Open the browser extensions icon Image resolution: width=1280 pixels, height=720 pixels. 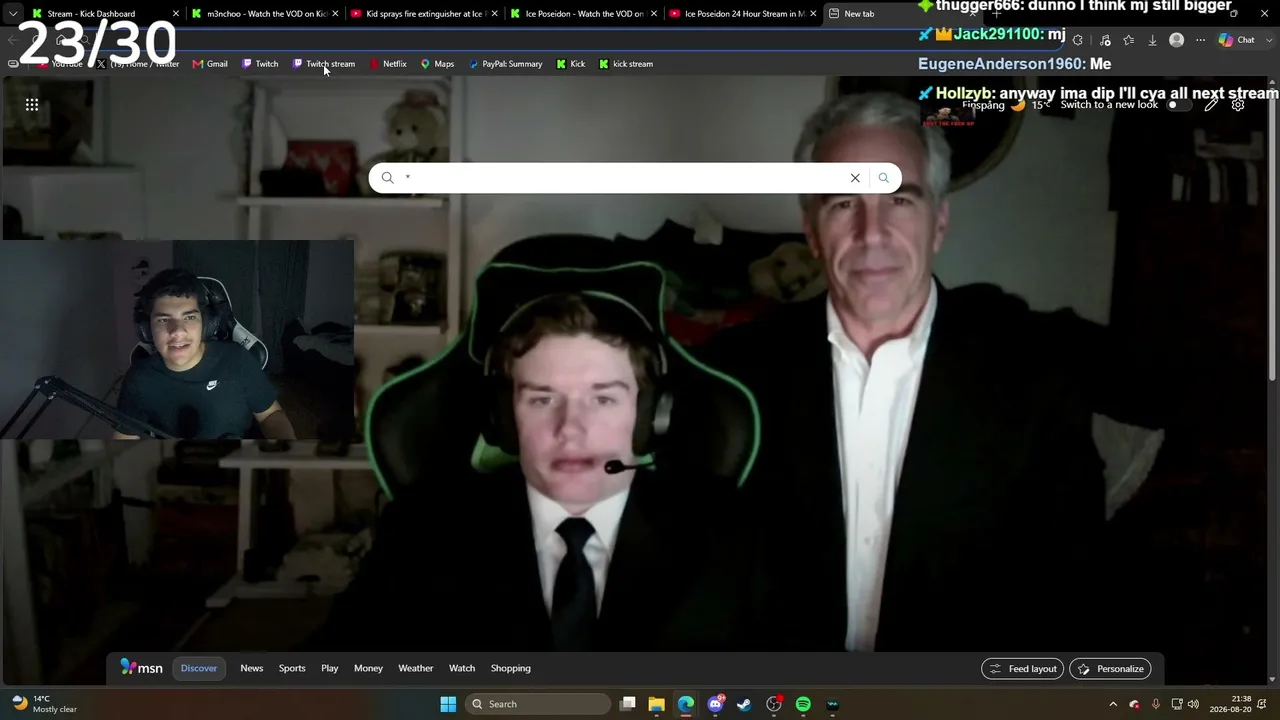tap(1078, 40)
